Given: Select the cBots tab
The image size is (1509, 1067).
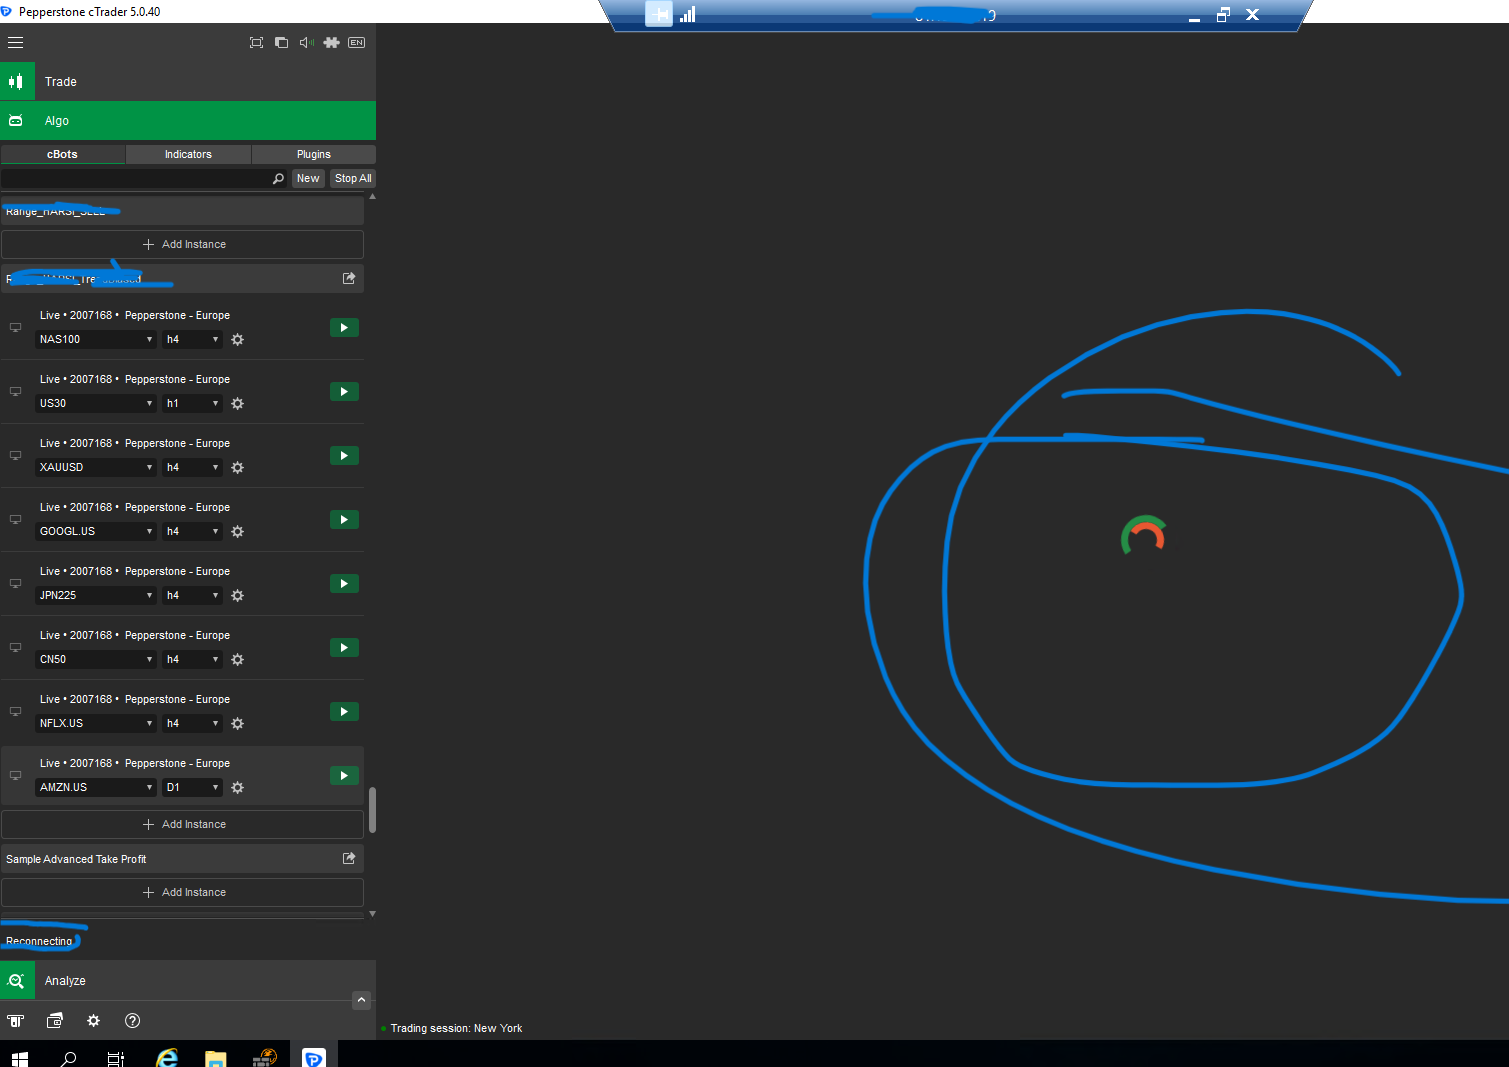Looking at the screenshot, I should pos(62,154).
